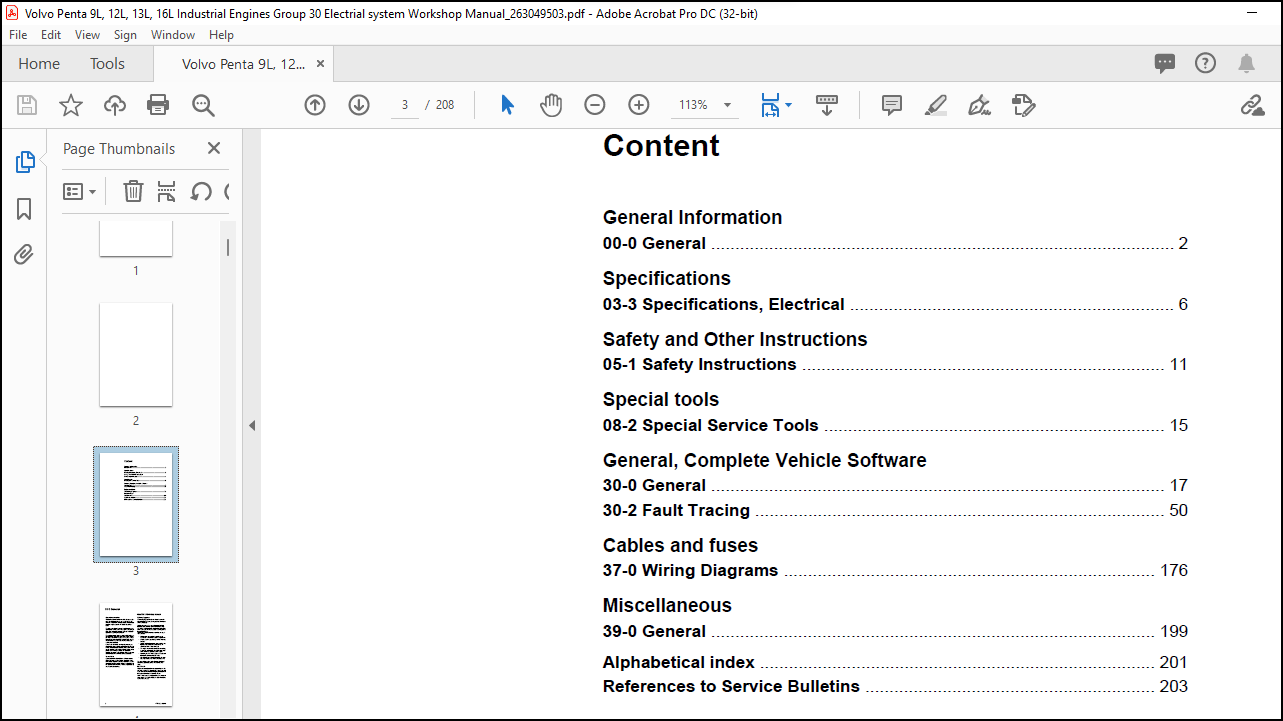This screenshot has height=721, width=1283.
Task: Open the Sign menu
Action: click(x=125, y=34)
